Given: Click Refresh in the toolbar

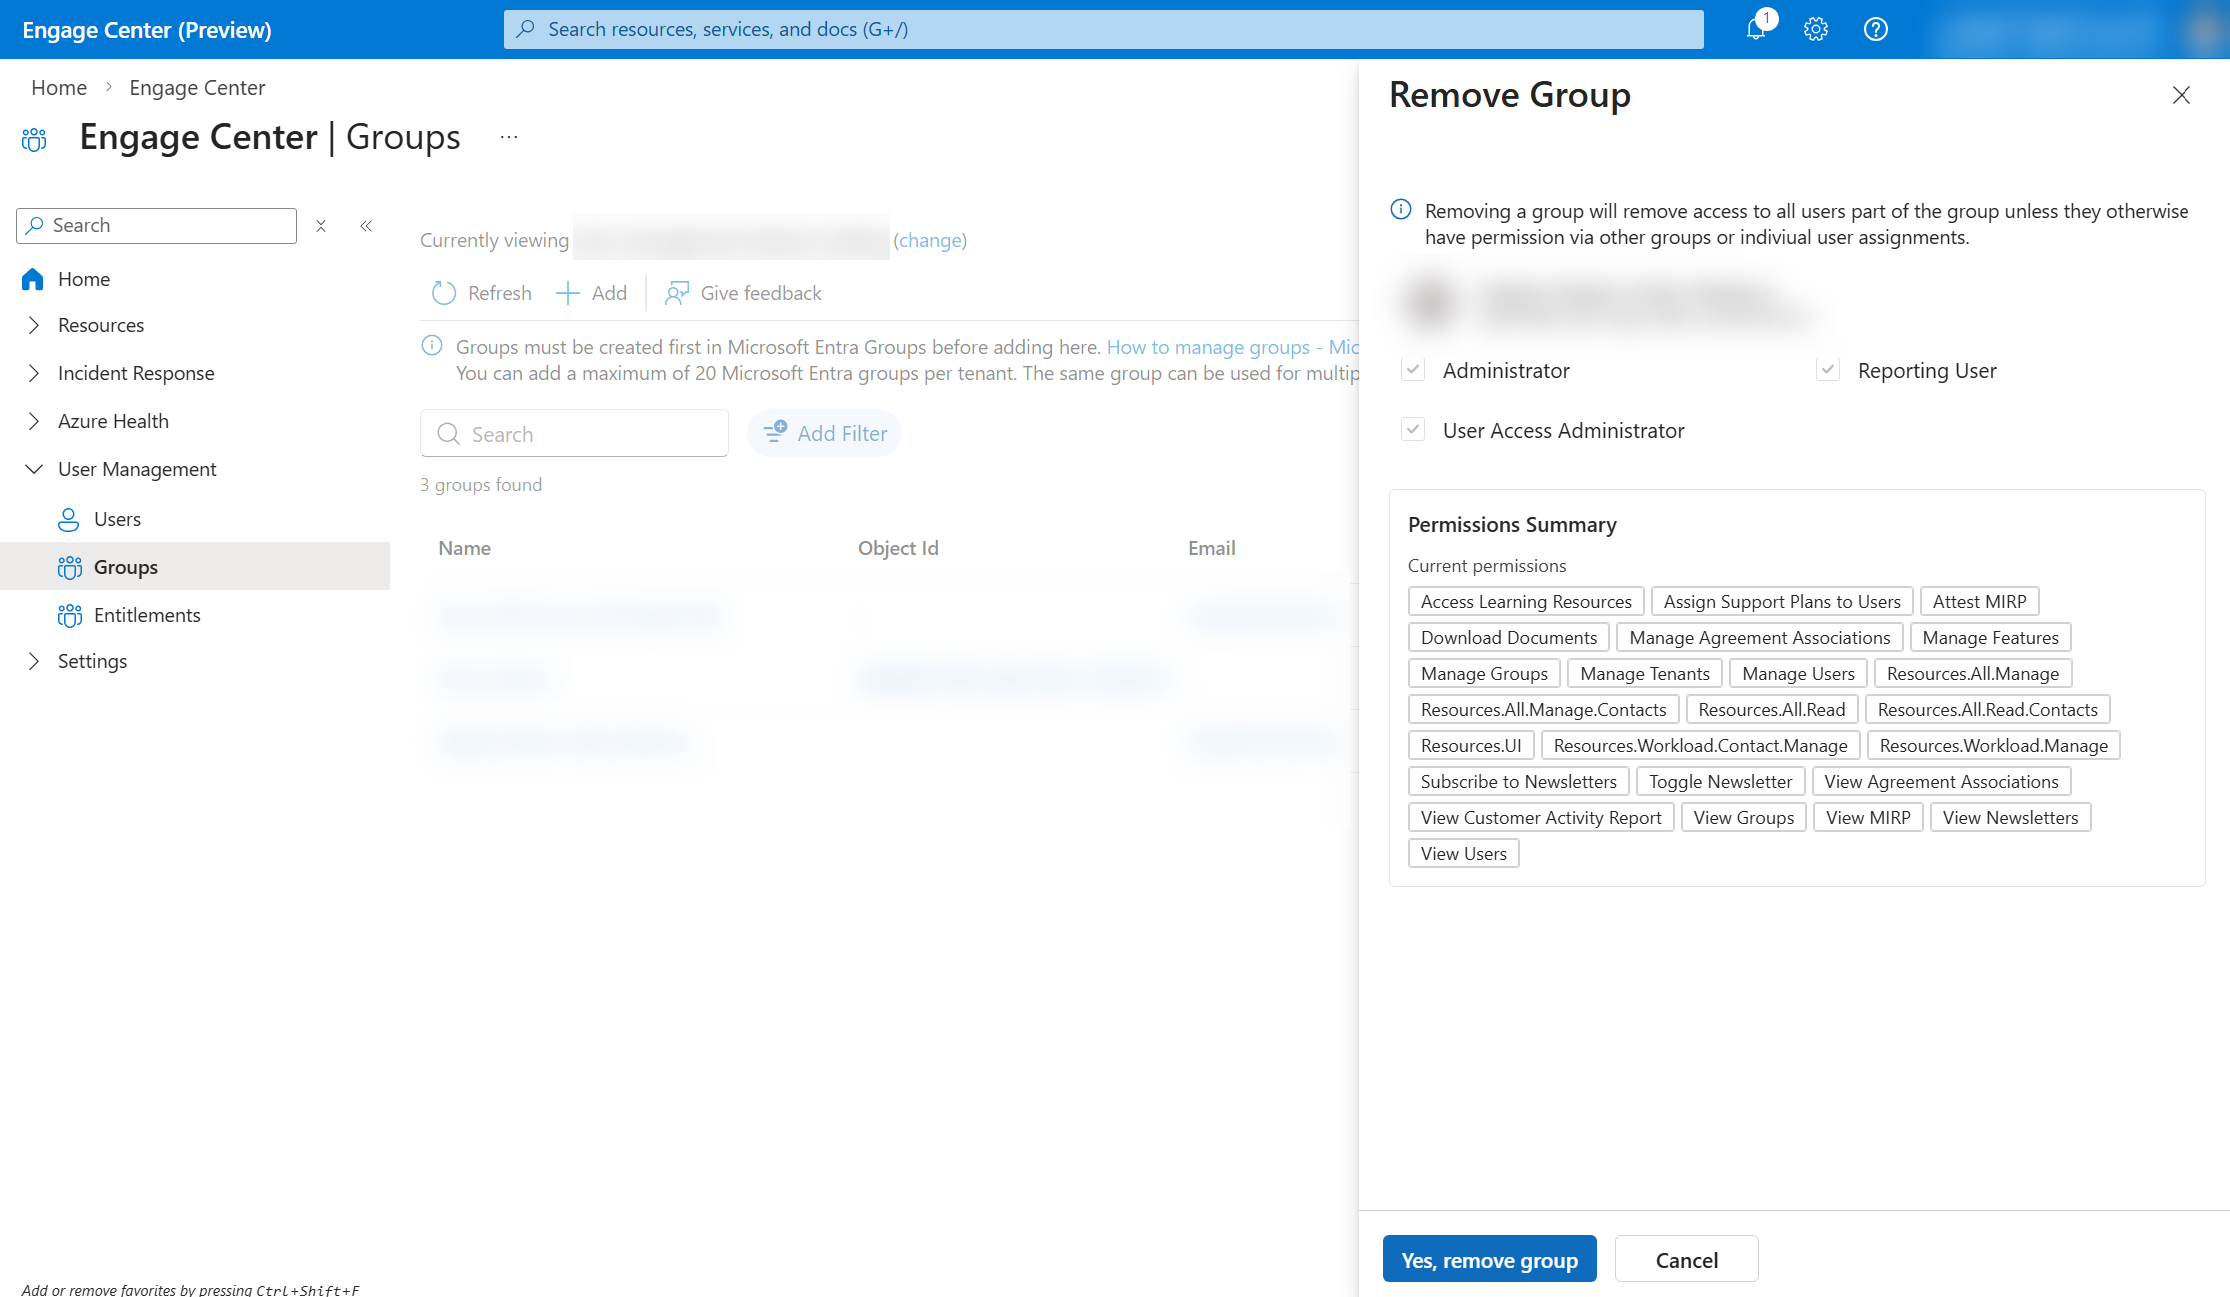Looking at the screenshot, I should click(x=481, y=293).
